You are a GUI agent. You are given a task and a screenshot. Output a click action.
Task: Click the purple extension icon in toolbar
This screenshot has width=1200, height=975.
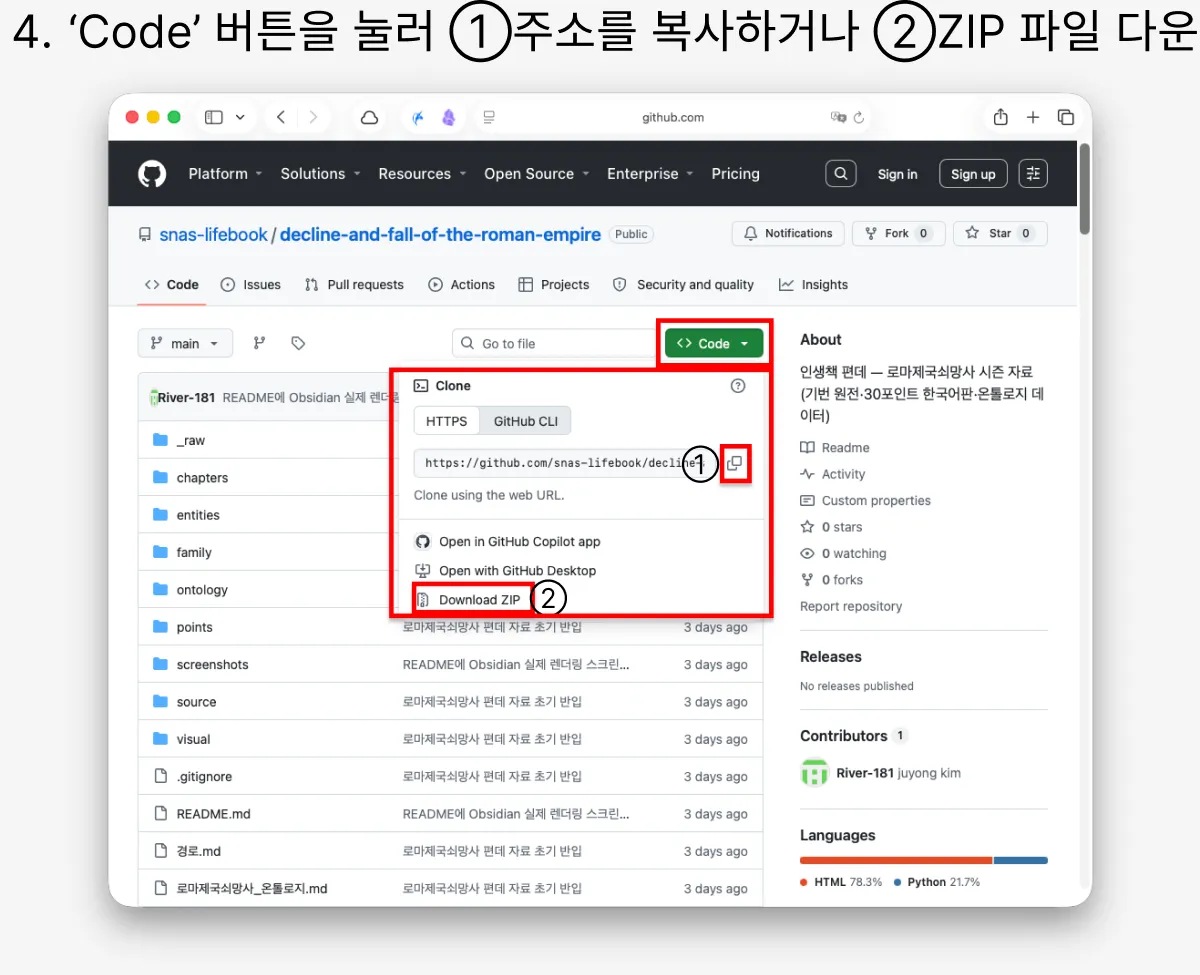point(449,117)
